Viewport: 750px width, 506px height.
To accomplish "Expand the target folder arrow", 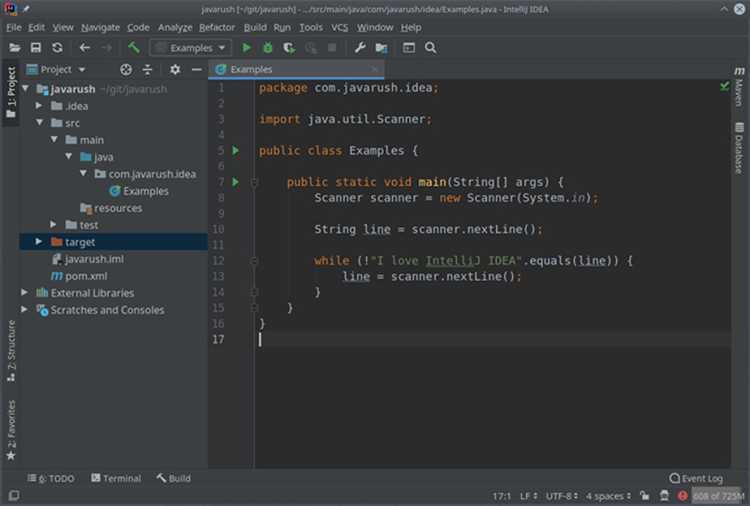I will (39, 242).
